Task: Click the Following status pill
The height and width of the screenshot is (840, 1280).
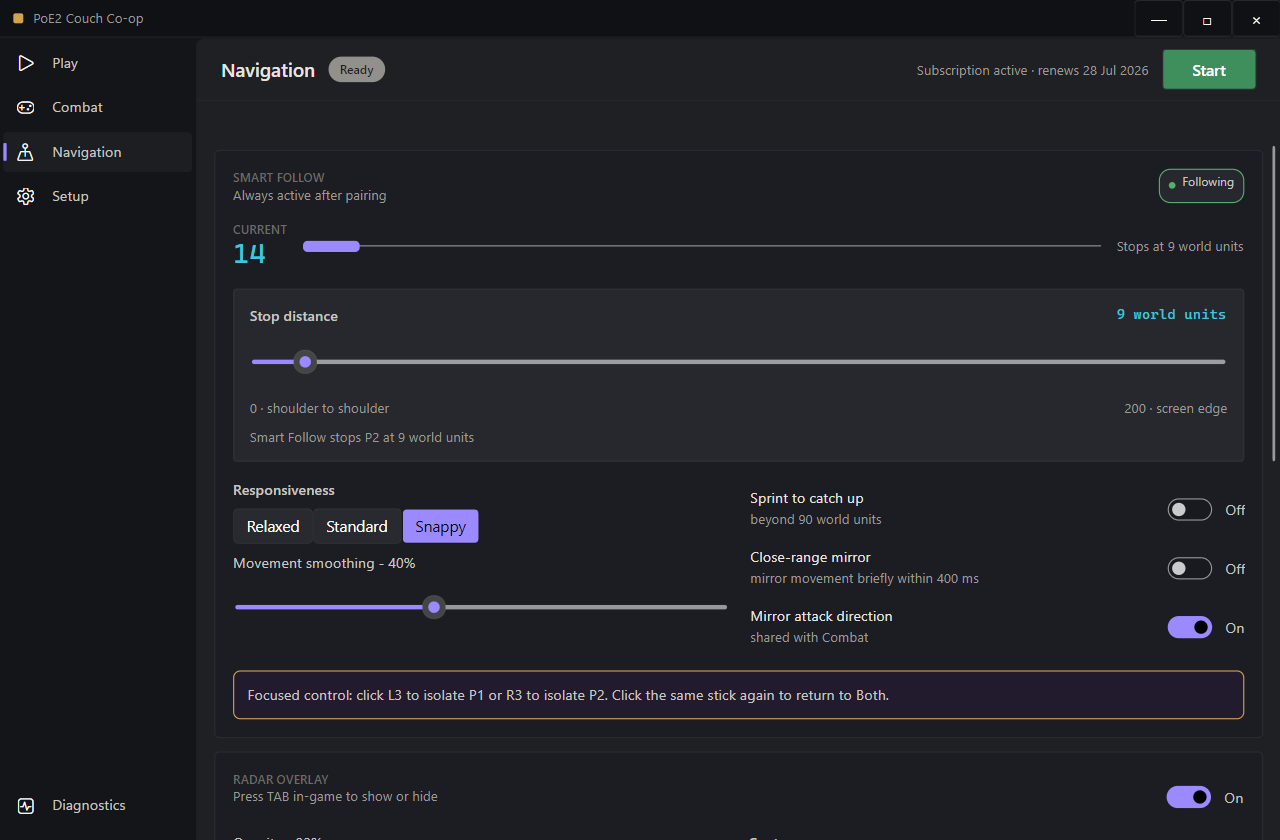Action: coord(1201,185)
